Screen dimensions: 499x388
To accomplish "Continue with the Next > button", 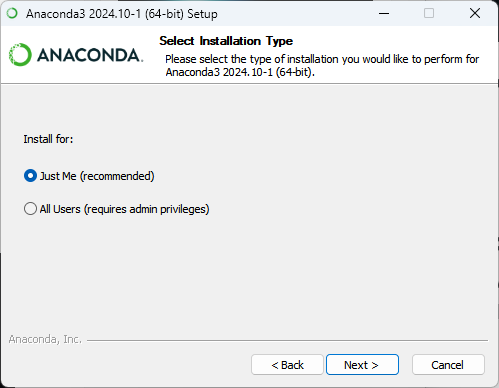I will tap(362, 365).
